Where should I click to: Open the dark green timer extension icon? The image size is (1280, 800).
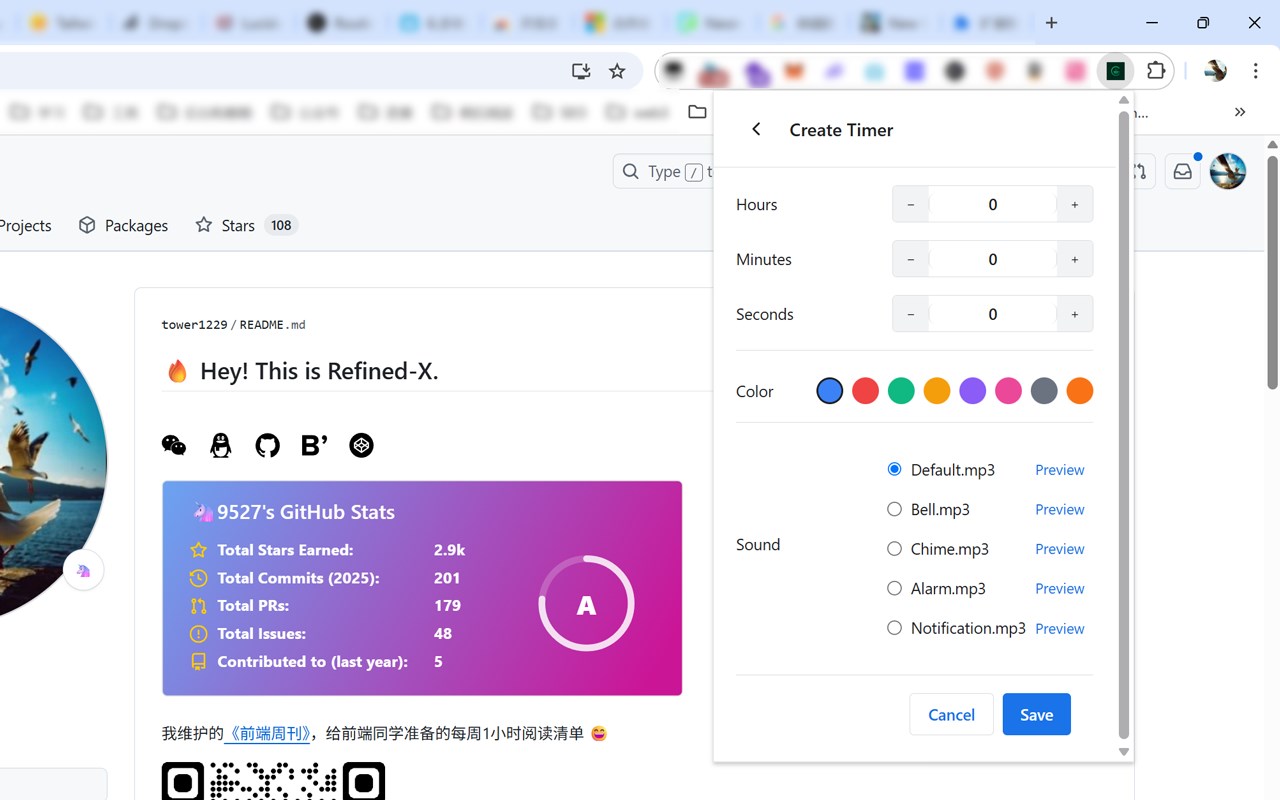point(1115,71)
